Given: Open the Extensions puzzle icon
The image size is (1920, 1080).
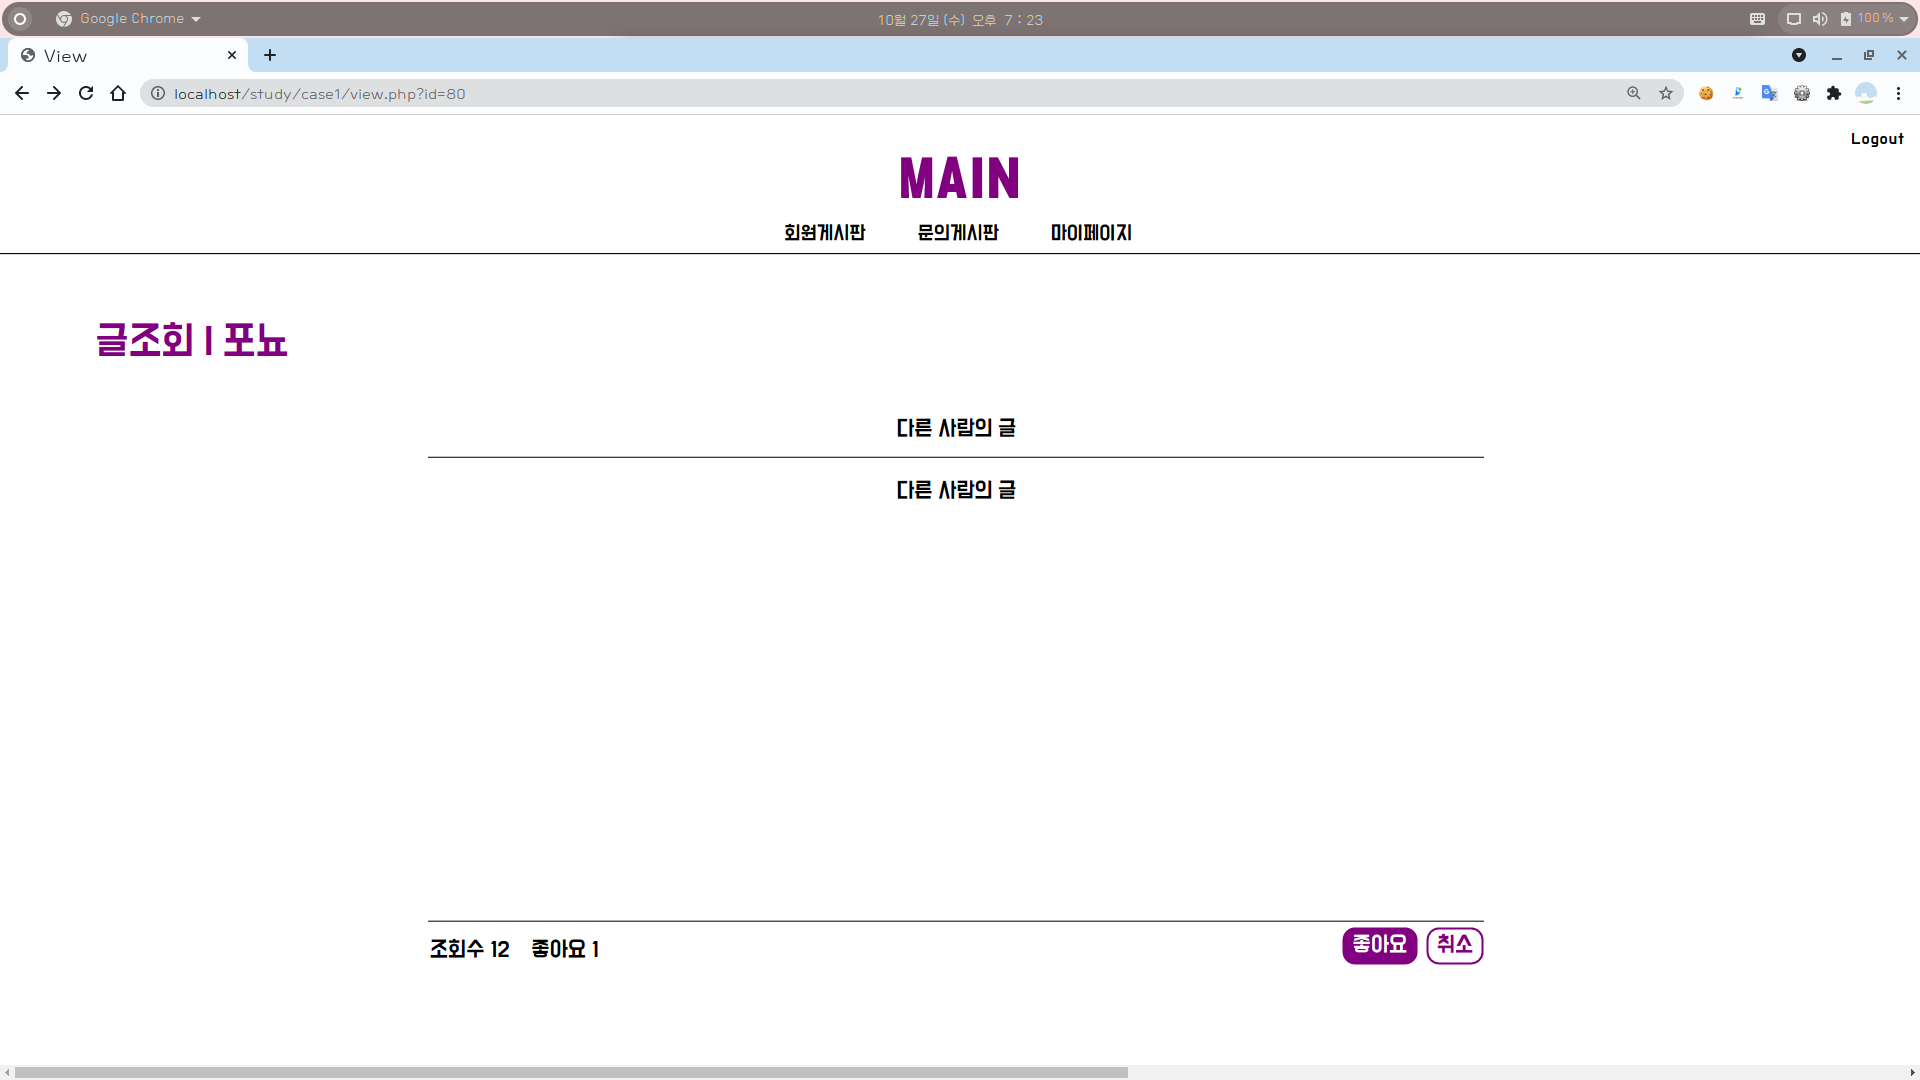Looking at the screenshot, I should tap(1834, 93).
